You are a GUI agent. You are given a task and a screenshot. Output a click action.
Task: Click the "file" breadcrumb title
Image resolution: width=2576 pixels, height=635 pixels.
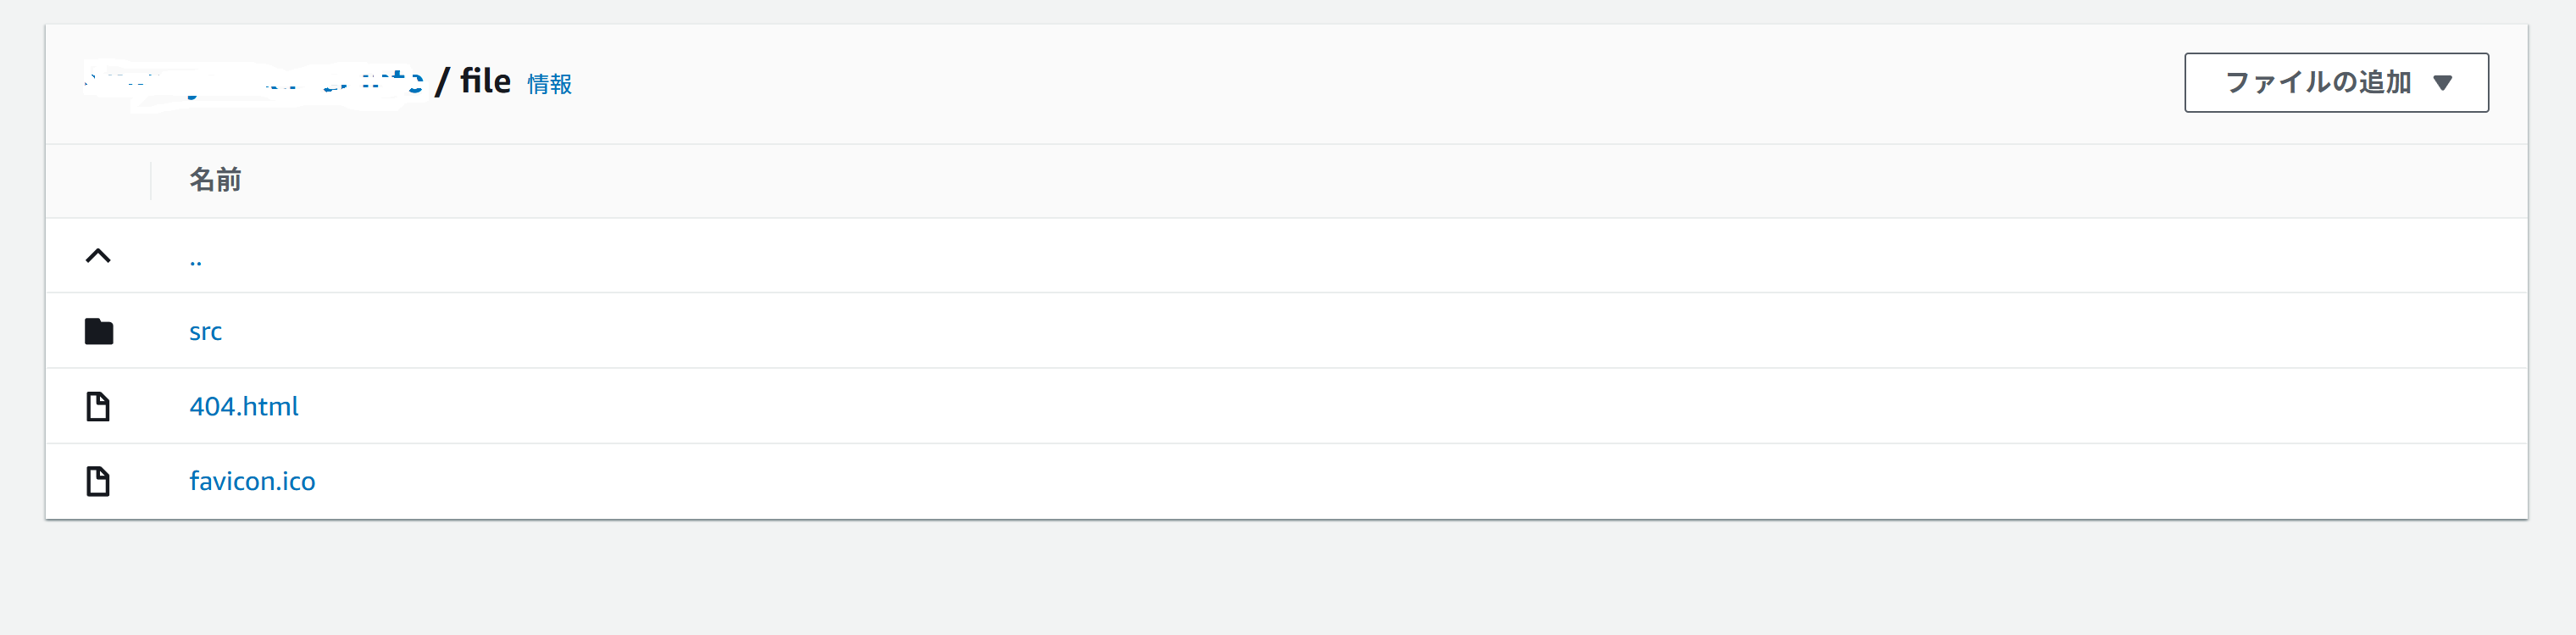tap(485, 81)
